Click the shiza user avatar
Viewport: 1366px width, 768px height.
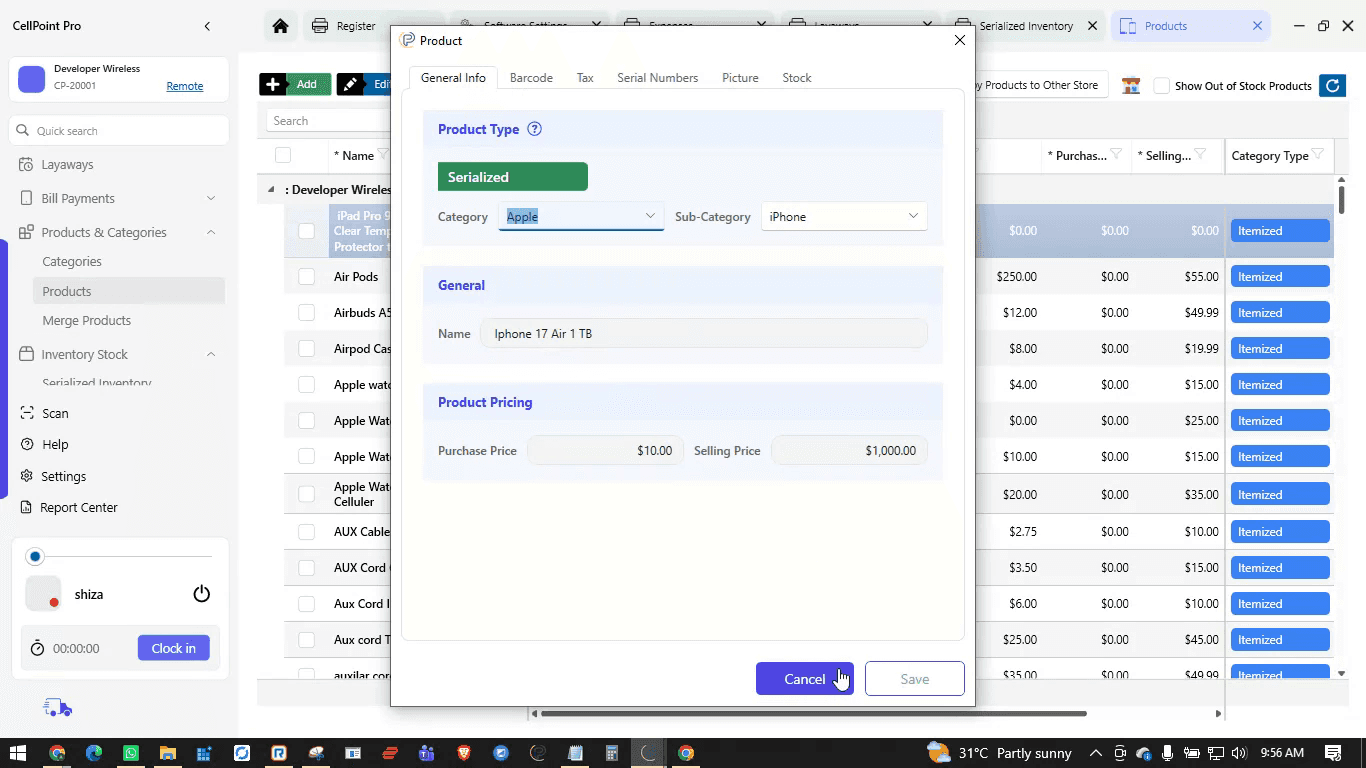pyautogui.click(x=43, y=594)
